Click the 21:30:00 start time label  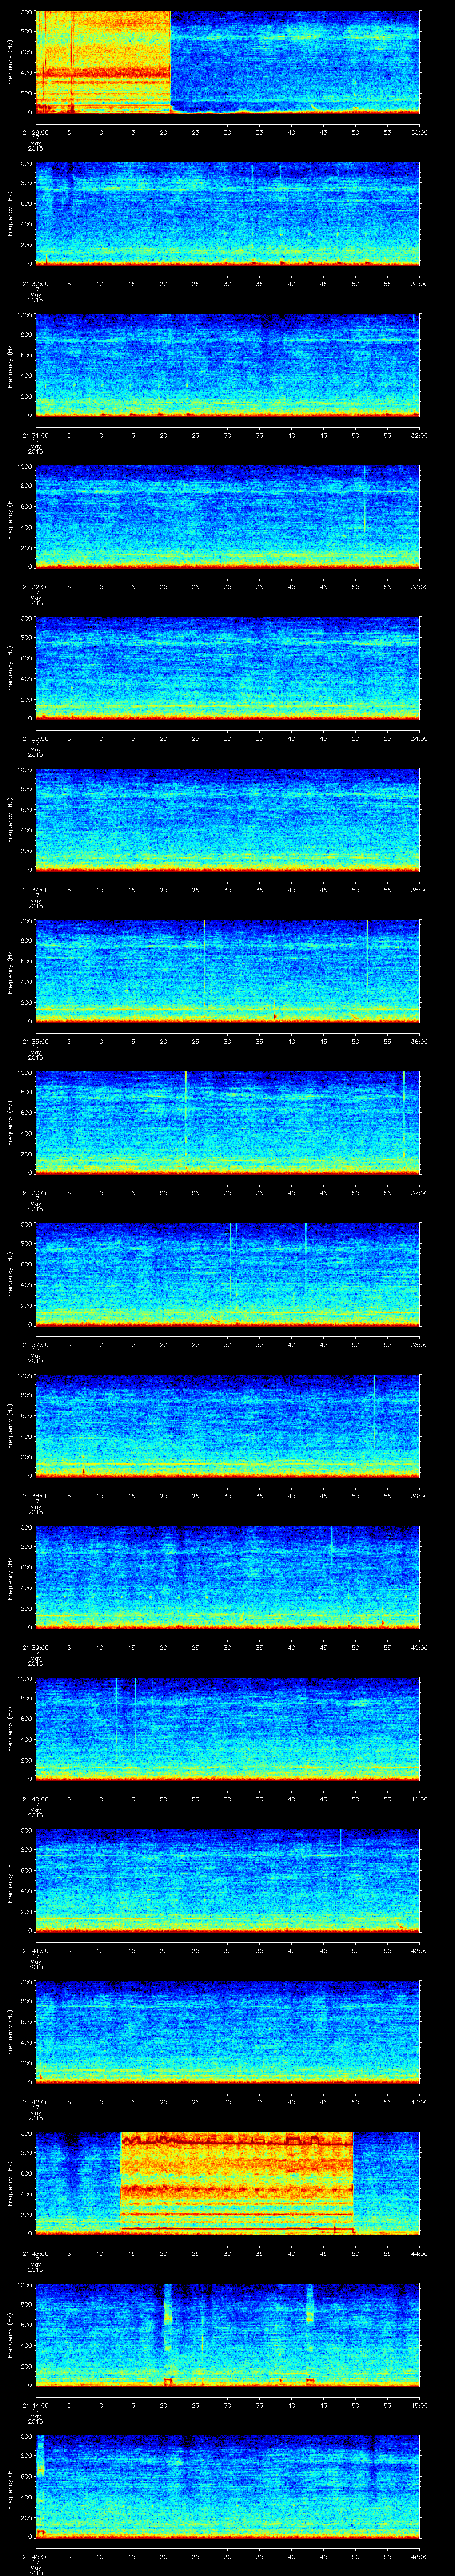35,284
